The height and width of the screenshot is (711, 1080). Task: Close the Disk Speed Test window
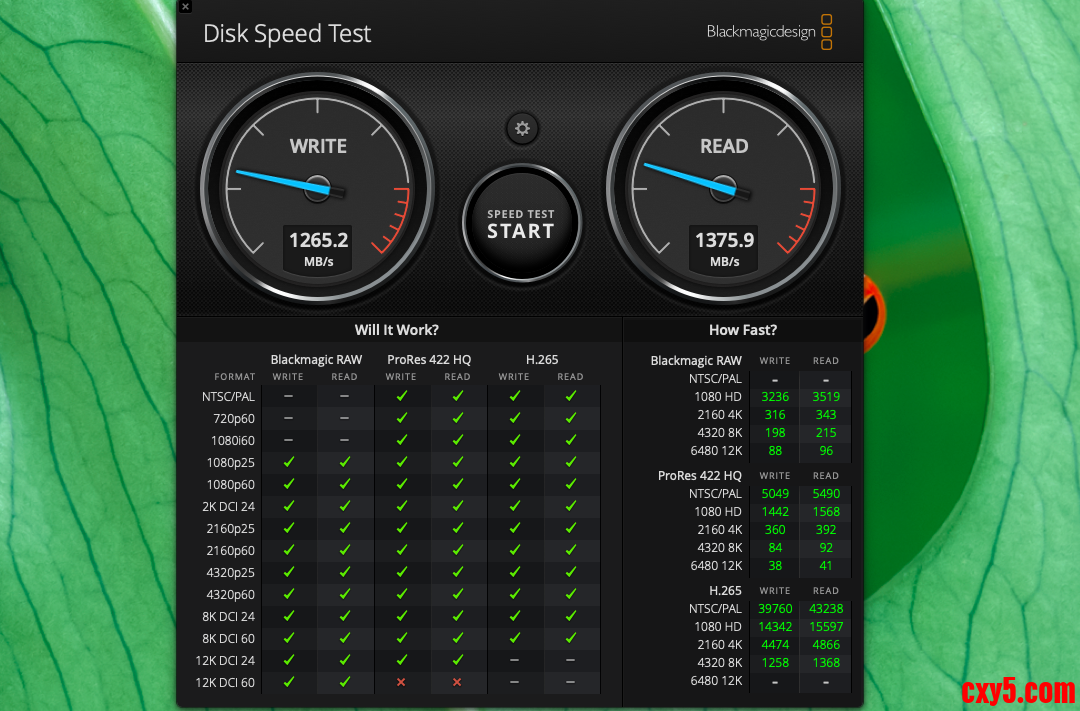[x=185, y=7]
